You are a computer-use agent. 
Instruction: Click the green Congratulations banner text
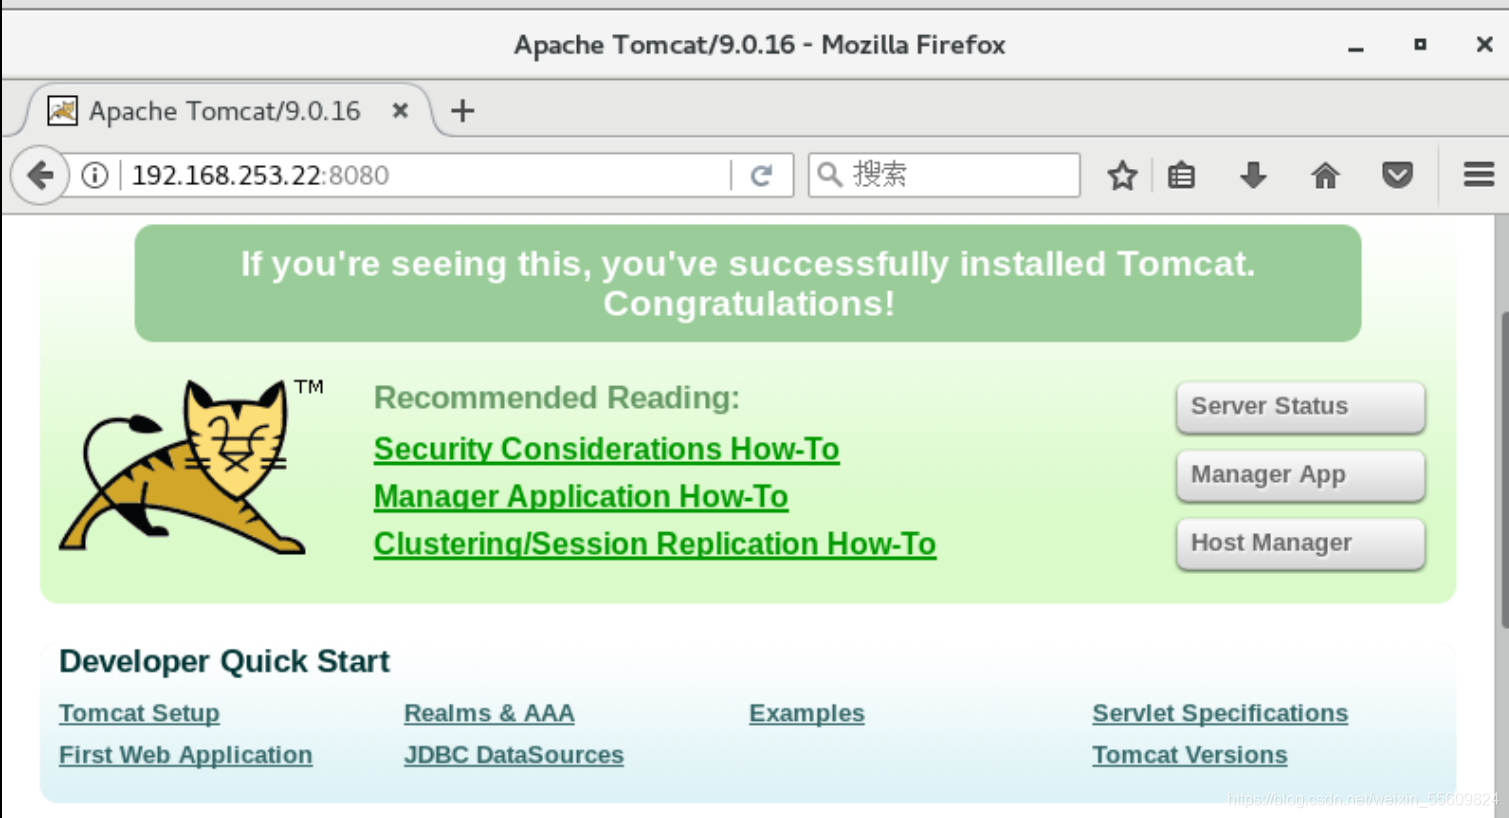748,284
